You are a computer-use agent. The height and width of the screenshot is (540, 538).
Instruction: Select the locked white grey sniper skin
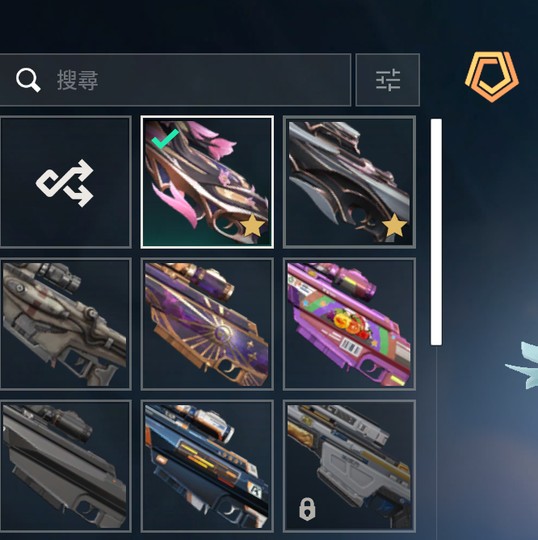point(349,466)
